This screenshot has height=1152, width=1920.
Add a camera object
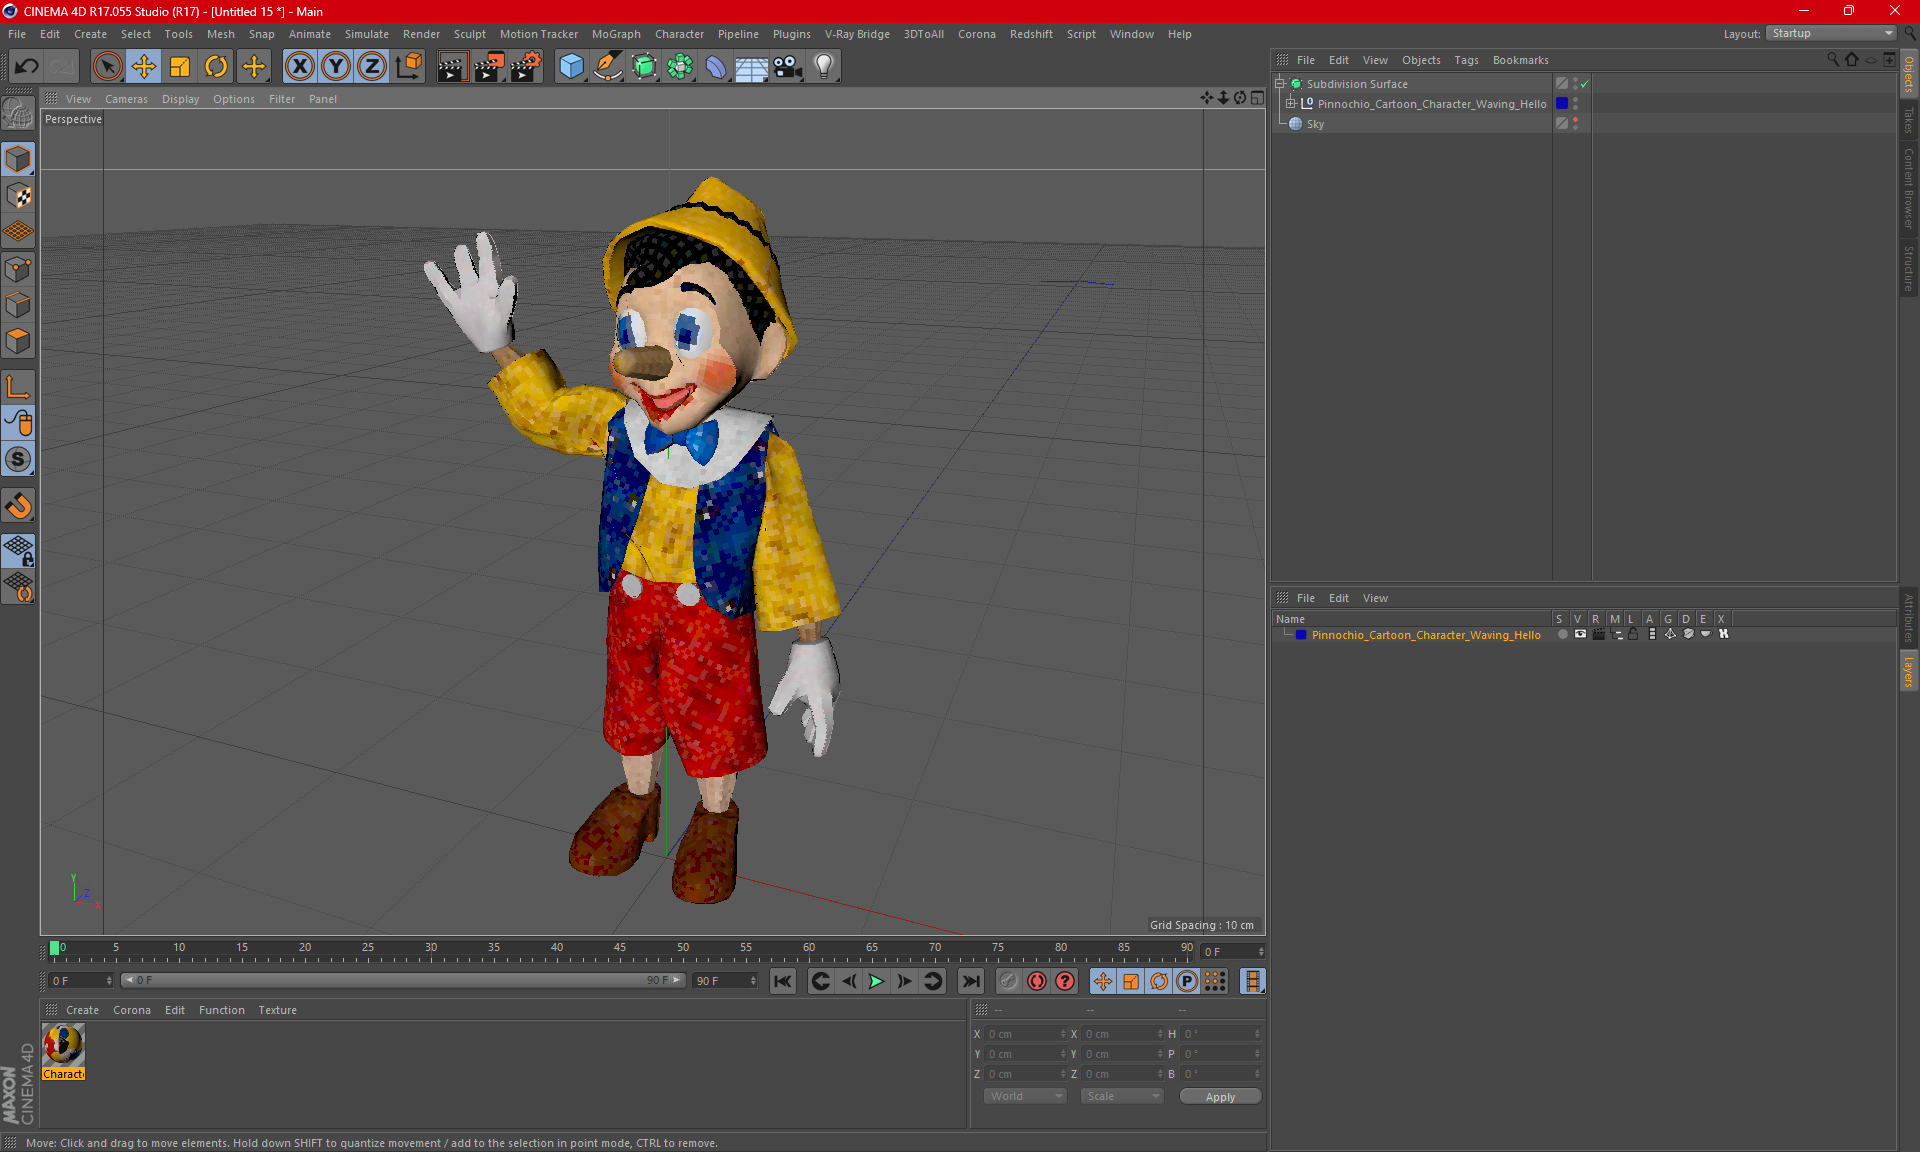(x=787, y=67)
